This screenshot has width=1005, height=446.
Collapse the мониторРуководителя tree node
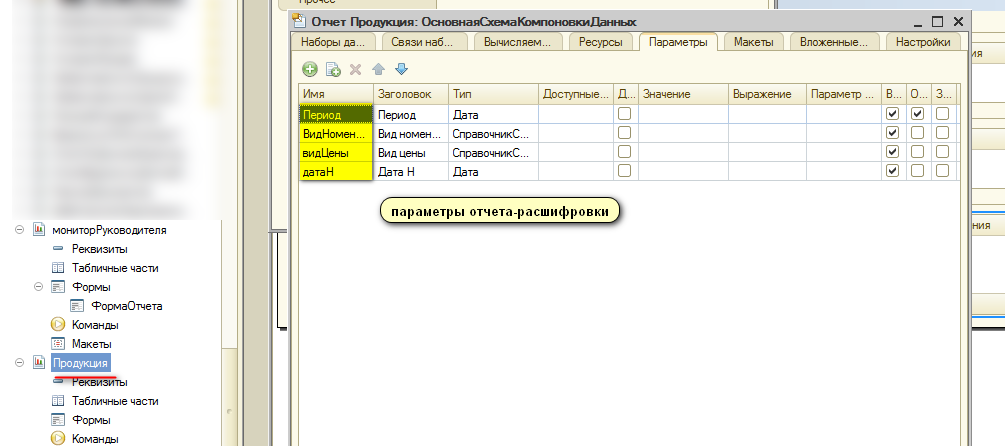[x=19, y=230]
